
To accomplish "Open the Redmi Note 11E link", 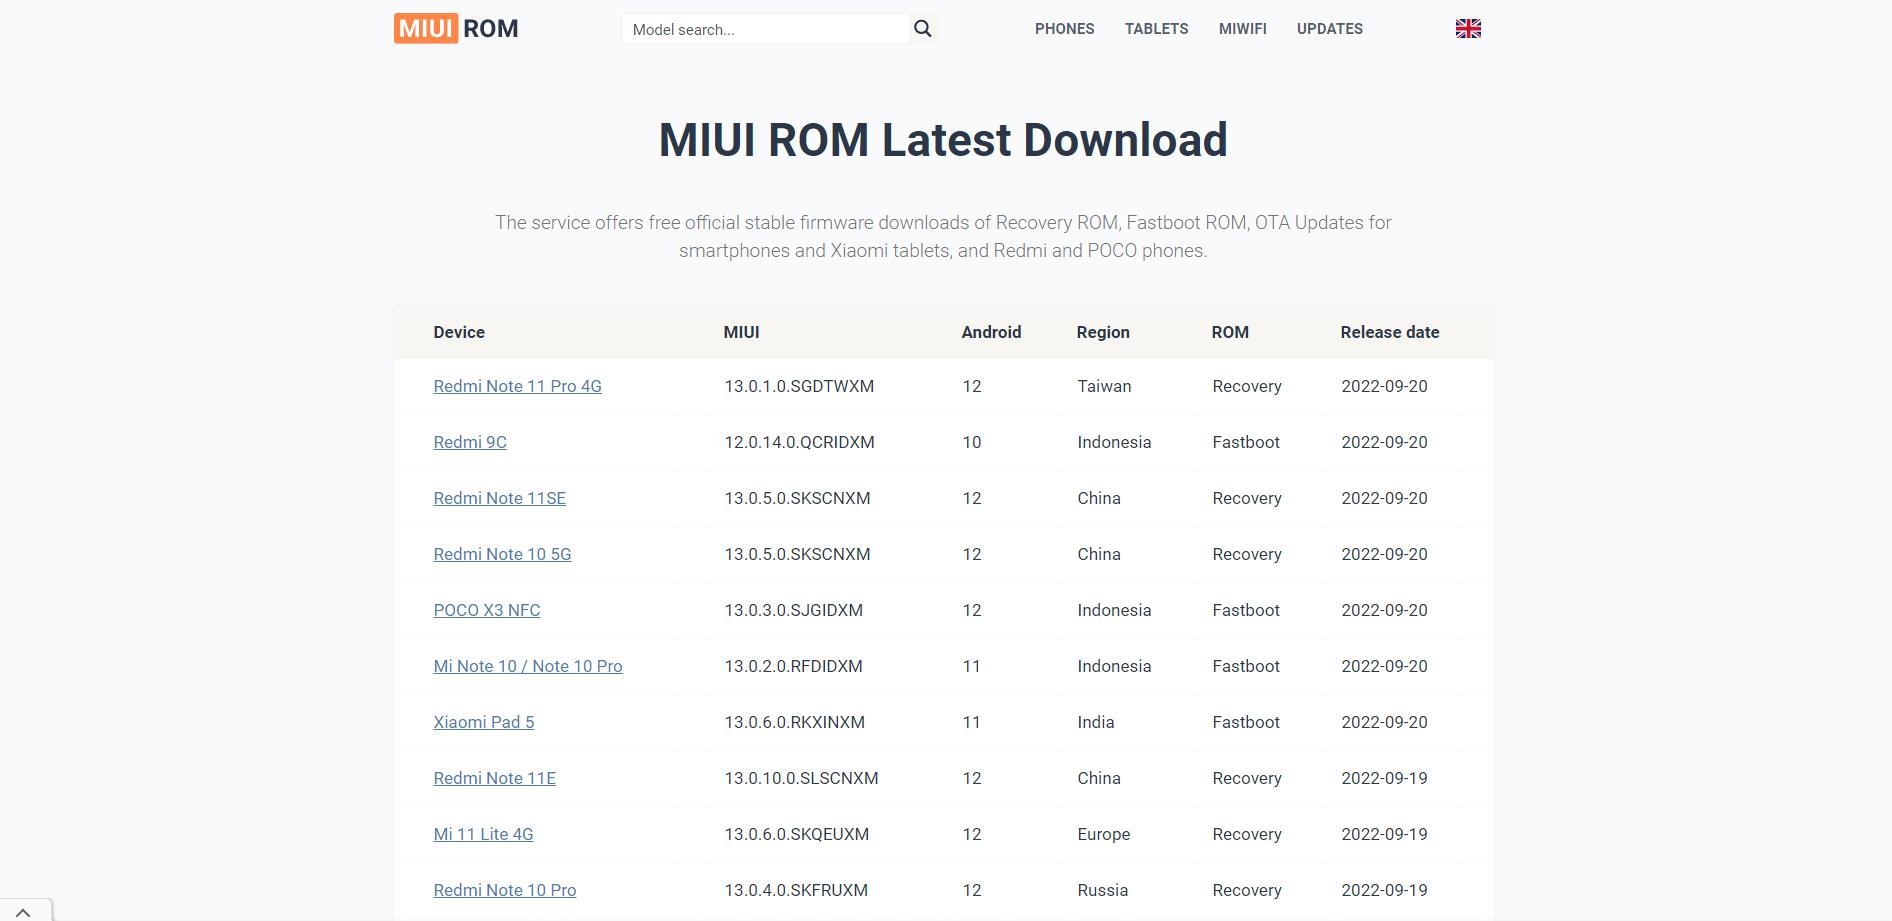I will point(494,778).
